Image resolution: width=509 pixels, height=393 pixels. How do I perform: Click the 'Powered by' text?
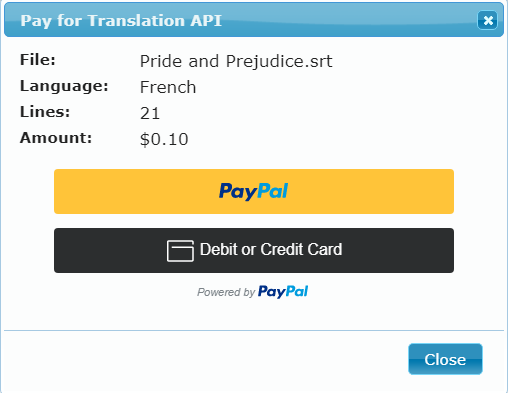click(226, 292)
